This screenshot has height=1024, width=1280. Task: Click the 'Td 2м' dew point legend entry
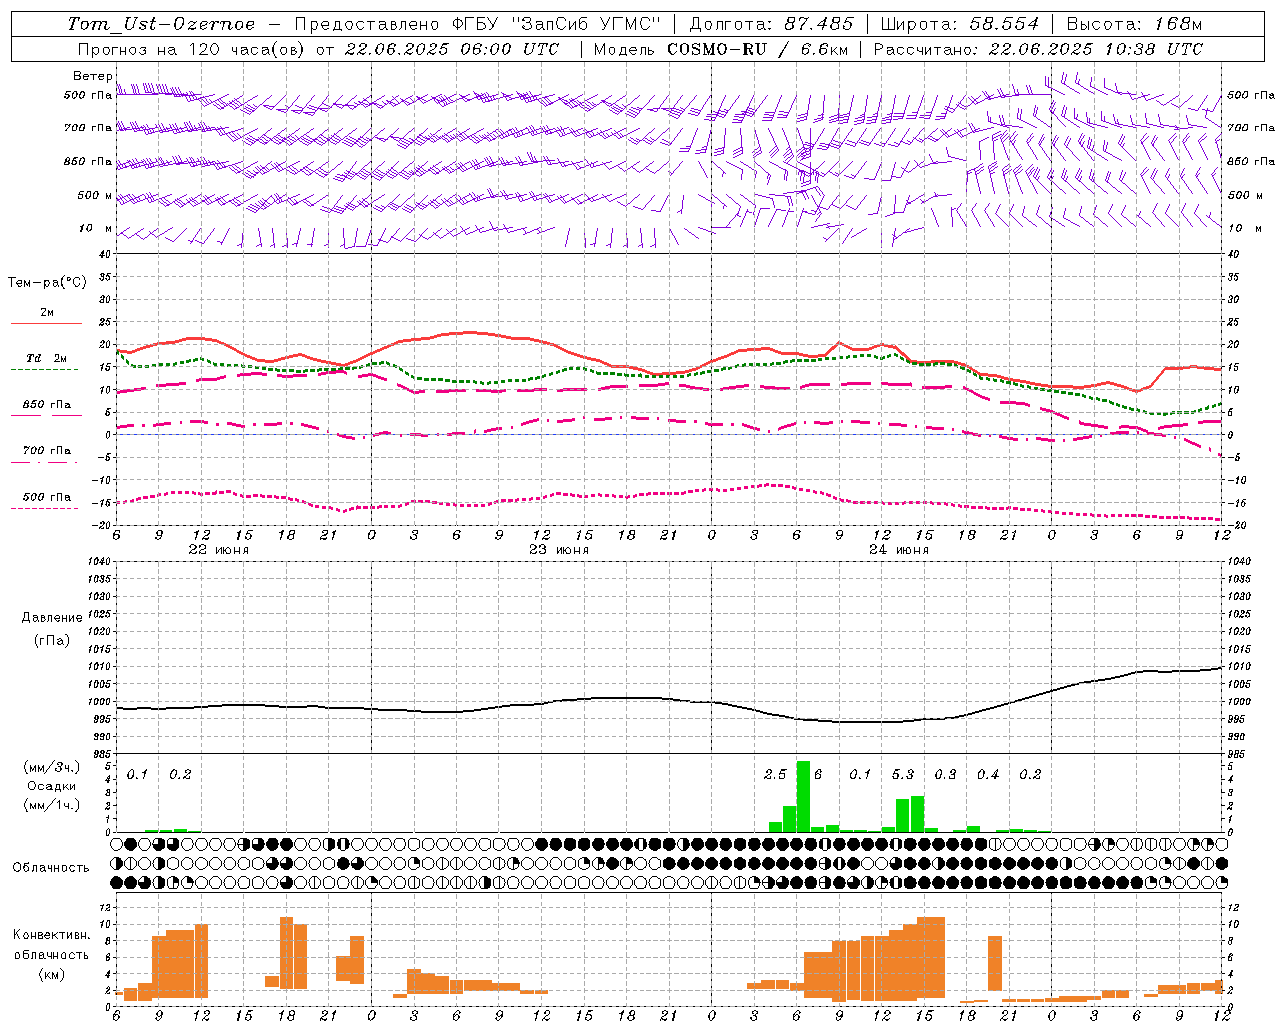[46, 358]
